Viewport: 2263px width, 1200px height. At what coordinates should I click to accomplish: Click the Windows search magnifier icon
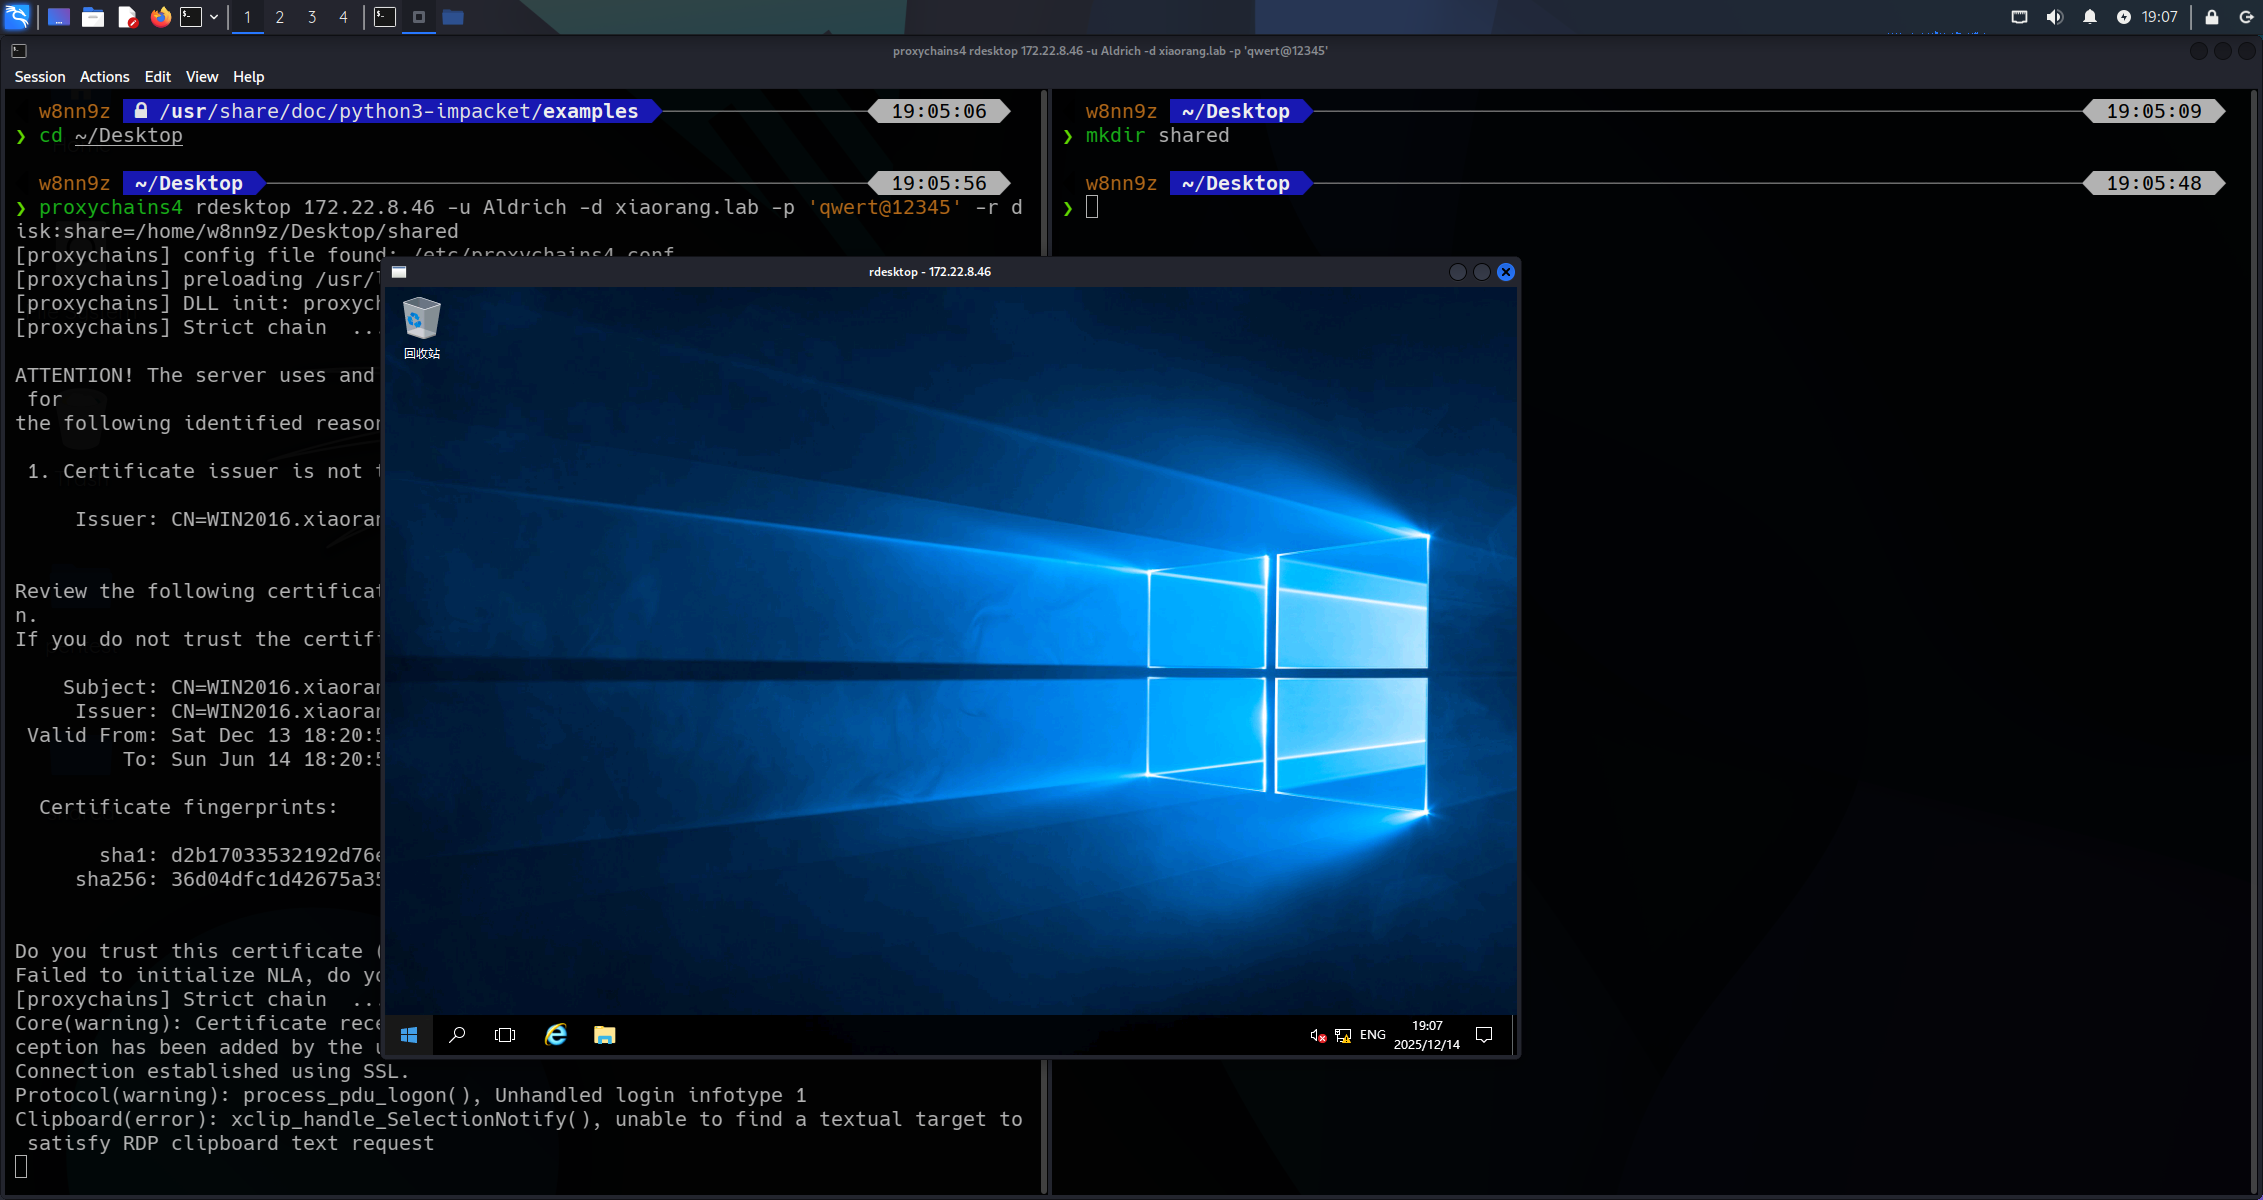pyautogui.click(x=457, y=1035)
